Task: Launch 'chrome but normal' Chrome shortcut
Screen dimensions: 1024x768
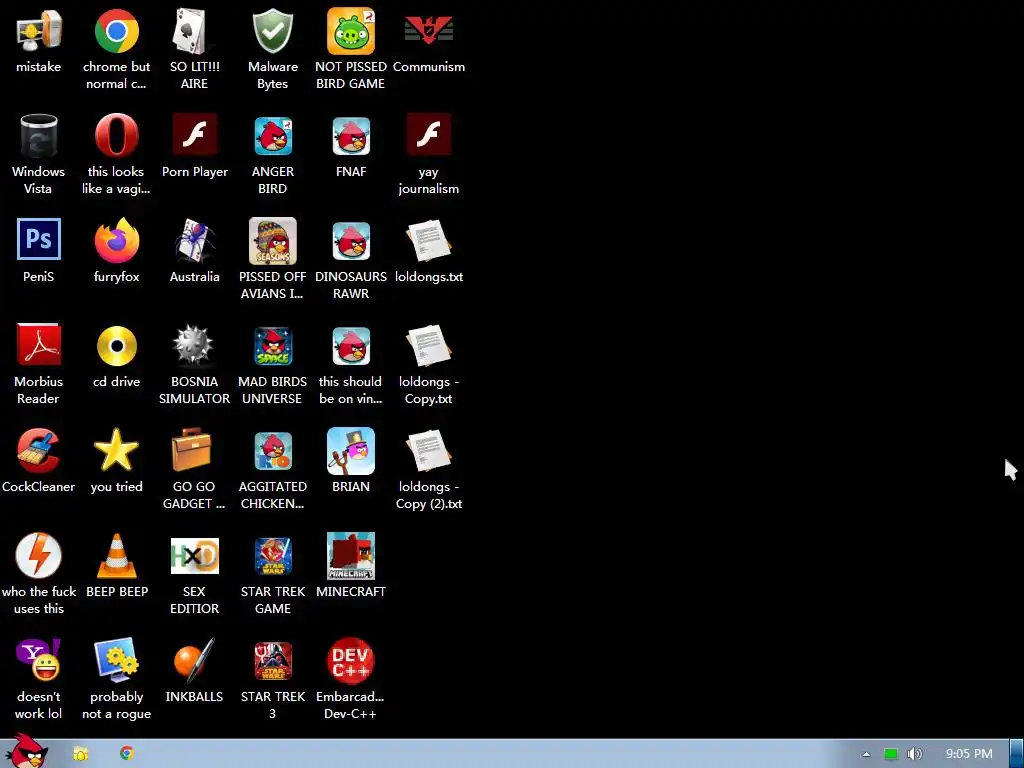Action: click(x=116, y=31)
